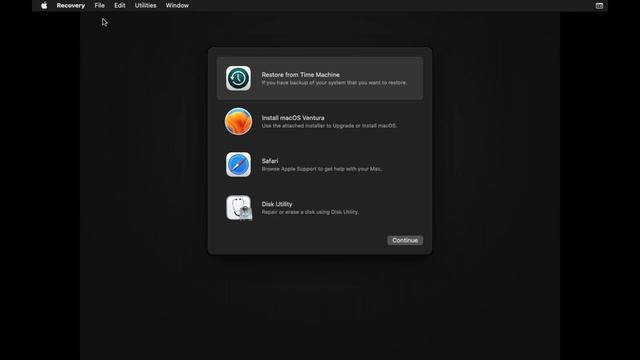Screen dimensions: 640x360
Task: Click the macOS Ventura installer icon
Action: (x=238, y=122)
